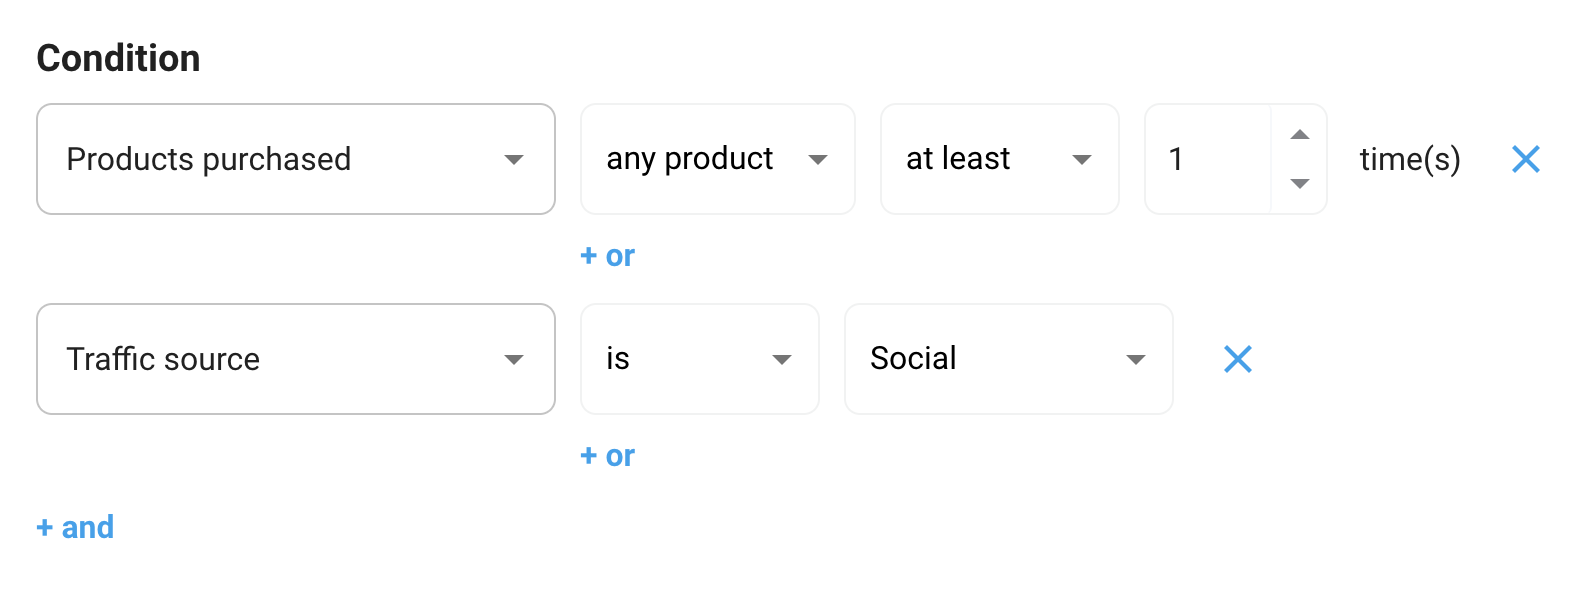Add or condition under Products purchased
Image resolution: width=1594 pixels, height=592 pixels.
click(x=607, y=256)
